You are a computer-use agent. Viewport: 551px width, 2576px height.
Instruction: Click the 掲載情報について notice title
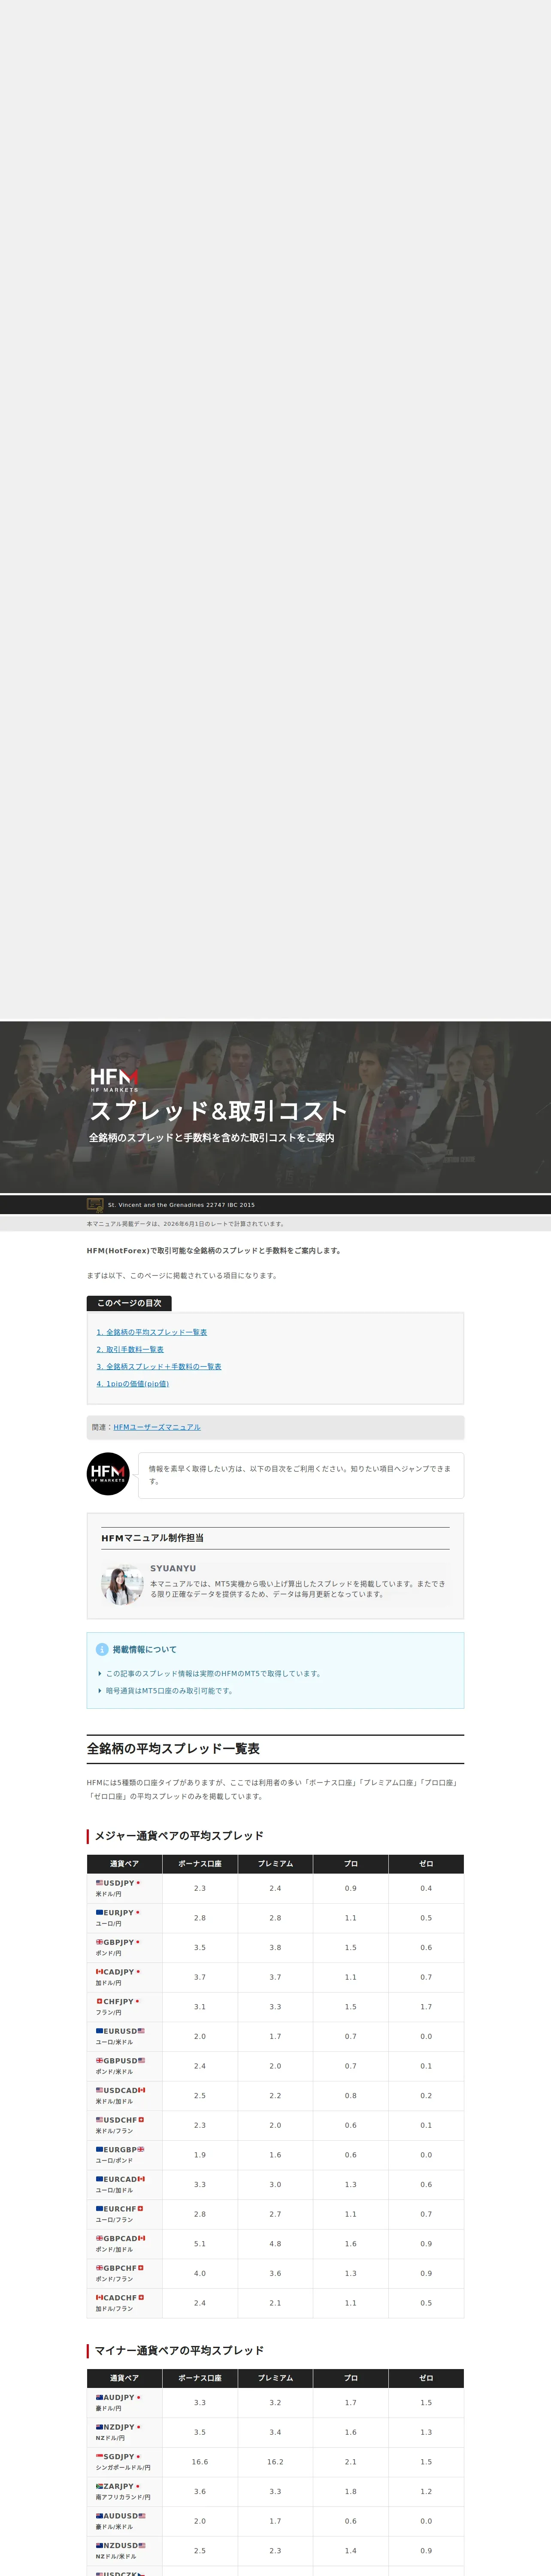pos(144,1650)
